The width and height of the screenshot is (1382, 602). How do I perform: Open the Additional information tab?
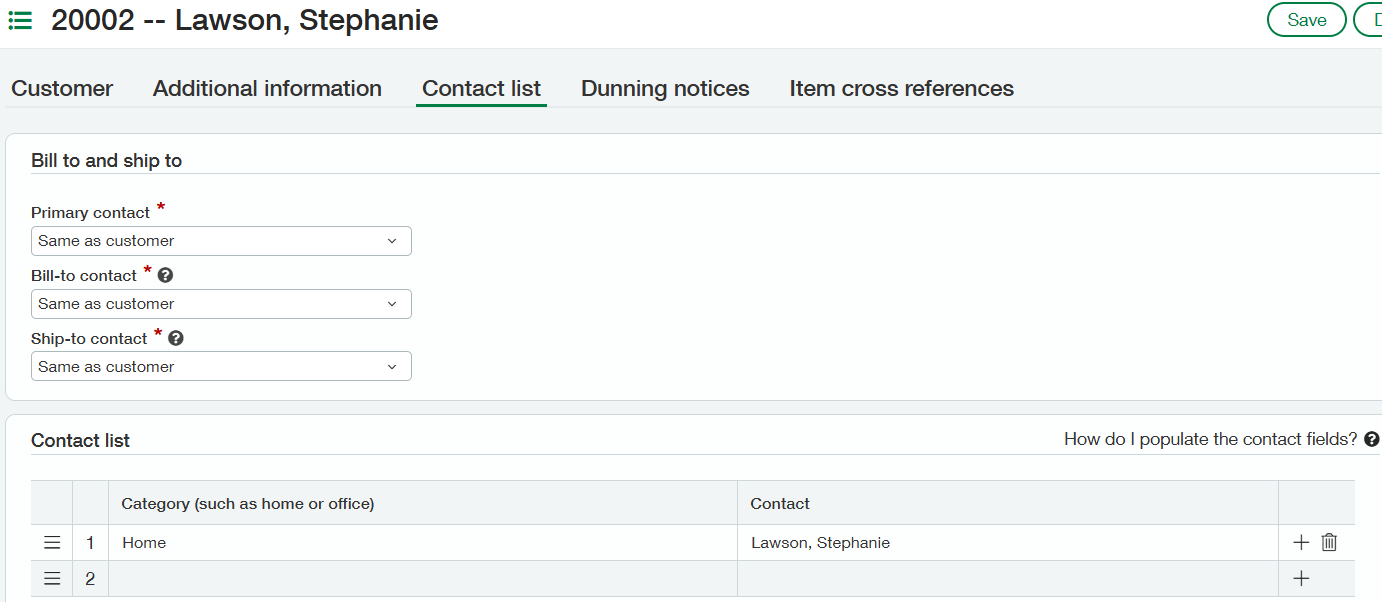[267, 88]
